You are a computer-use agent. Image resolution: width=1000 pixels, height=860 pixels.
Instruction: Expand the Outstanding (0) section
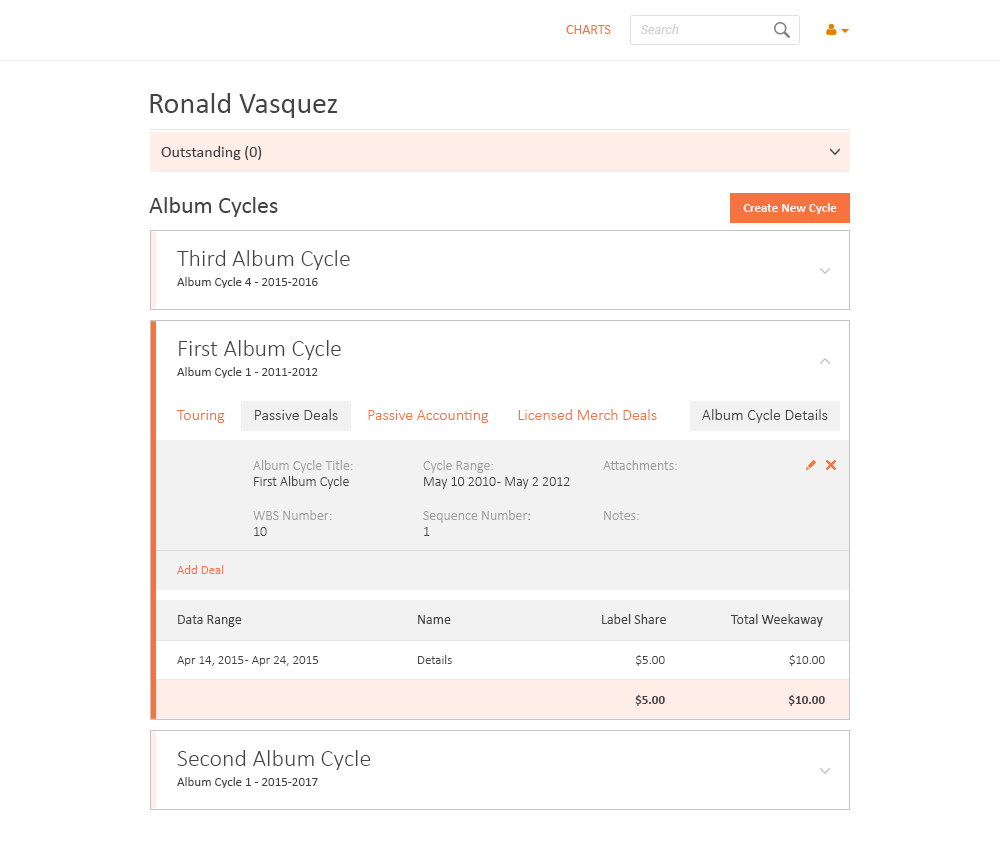[x=834, y=152]
